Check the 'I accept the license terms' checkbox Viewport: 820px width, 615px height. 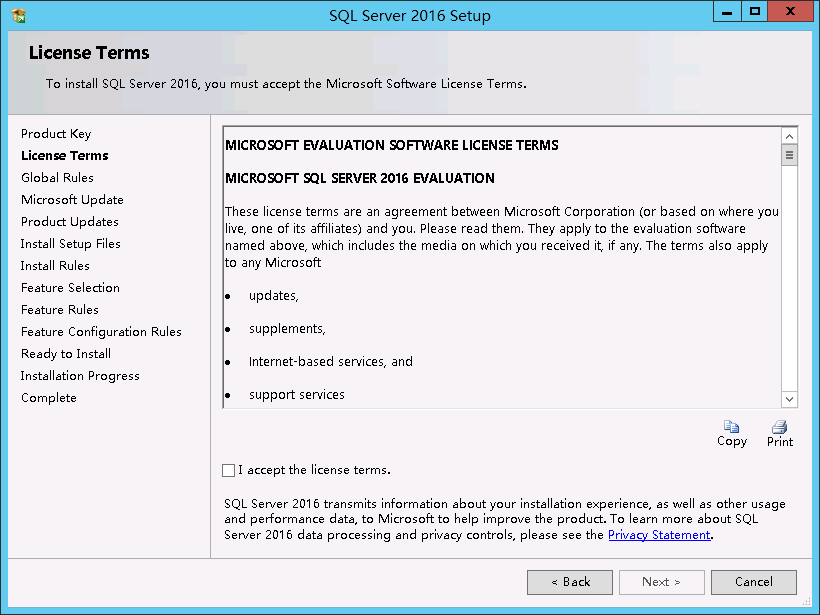pyautogui.click(x=229, y=470)
